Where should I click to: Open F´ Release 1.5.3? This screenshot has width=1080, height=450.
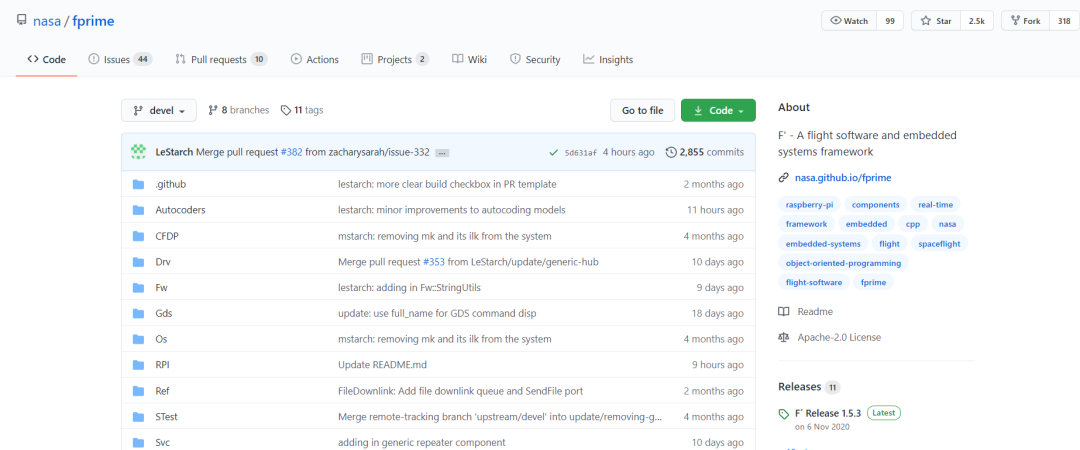click(x=829, y=413)
